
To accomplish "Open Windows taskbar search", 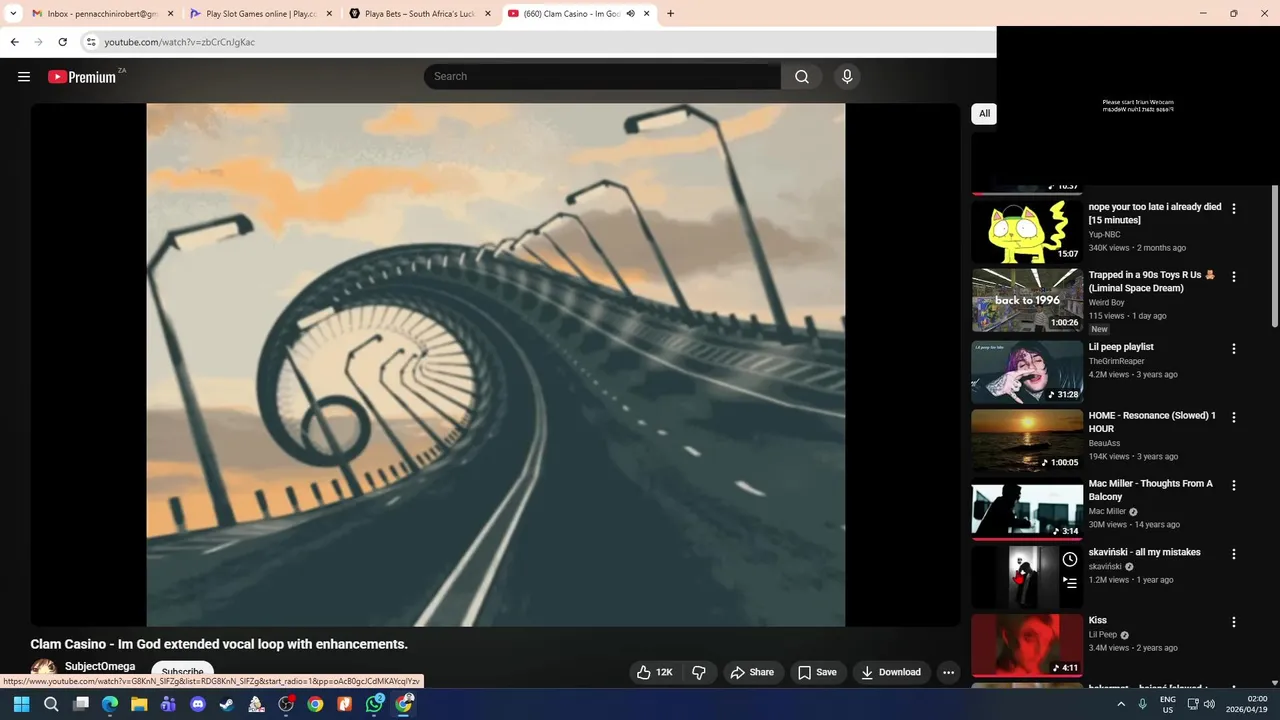I will point(51,705).
